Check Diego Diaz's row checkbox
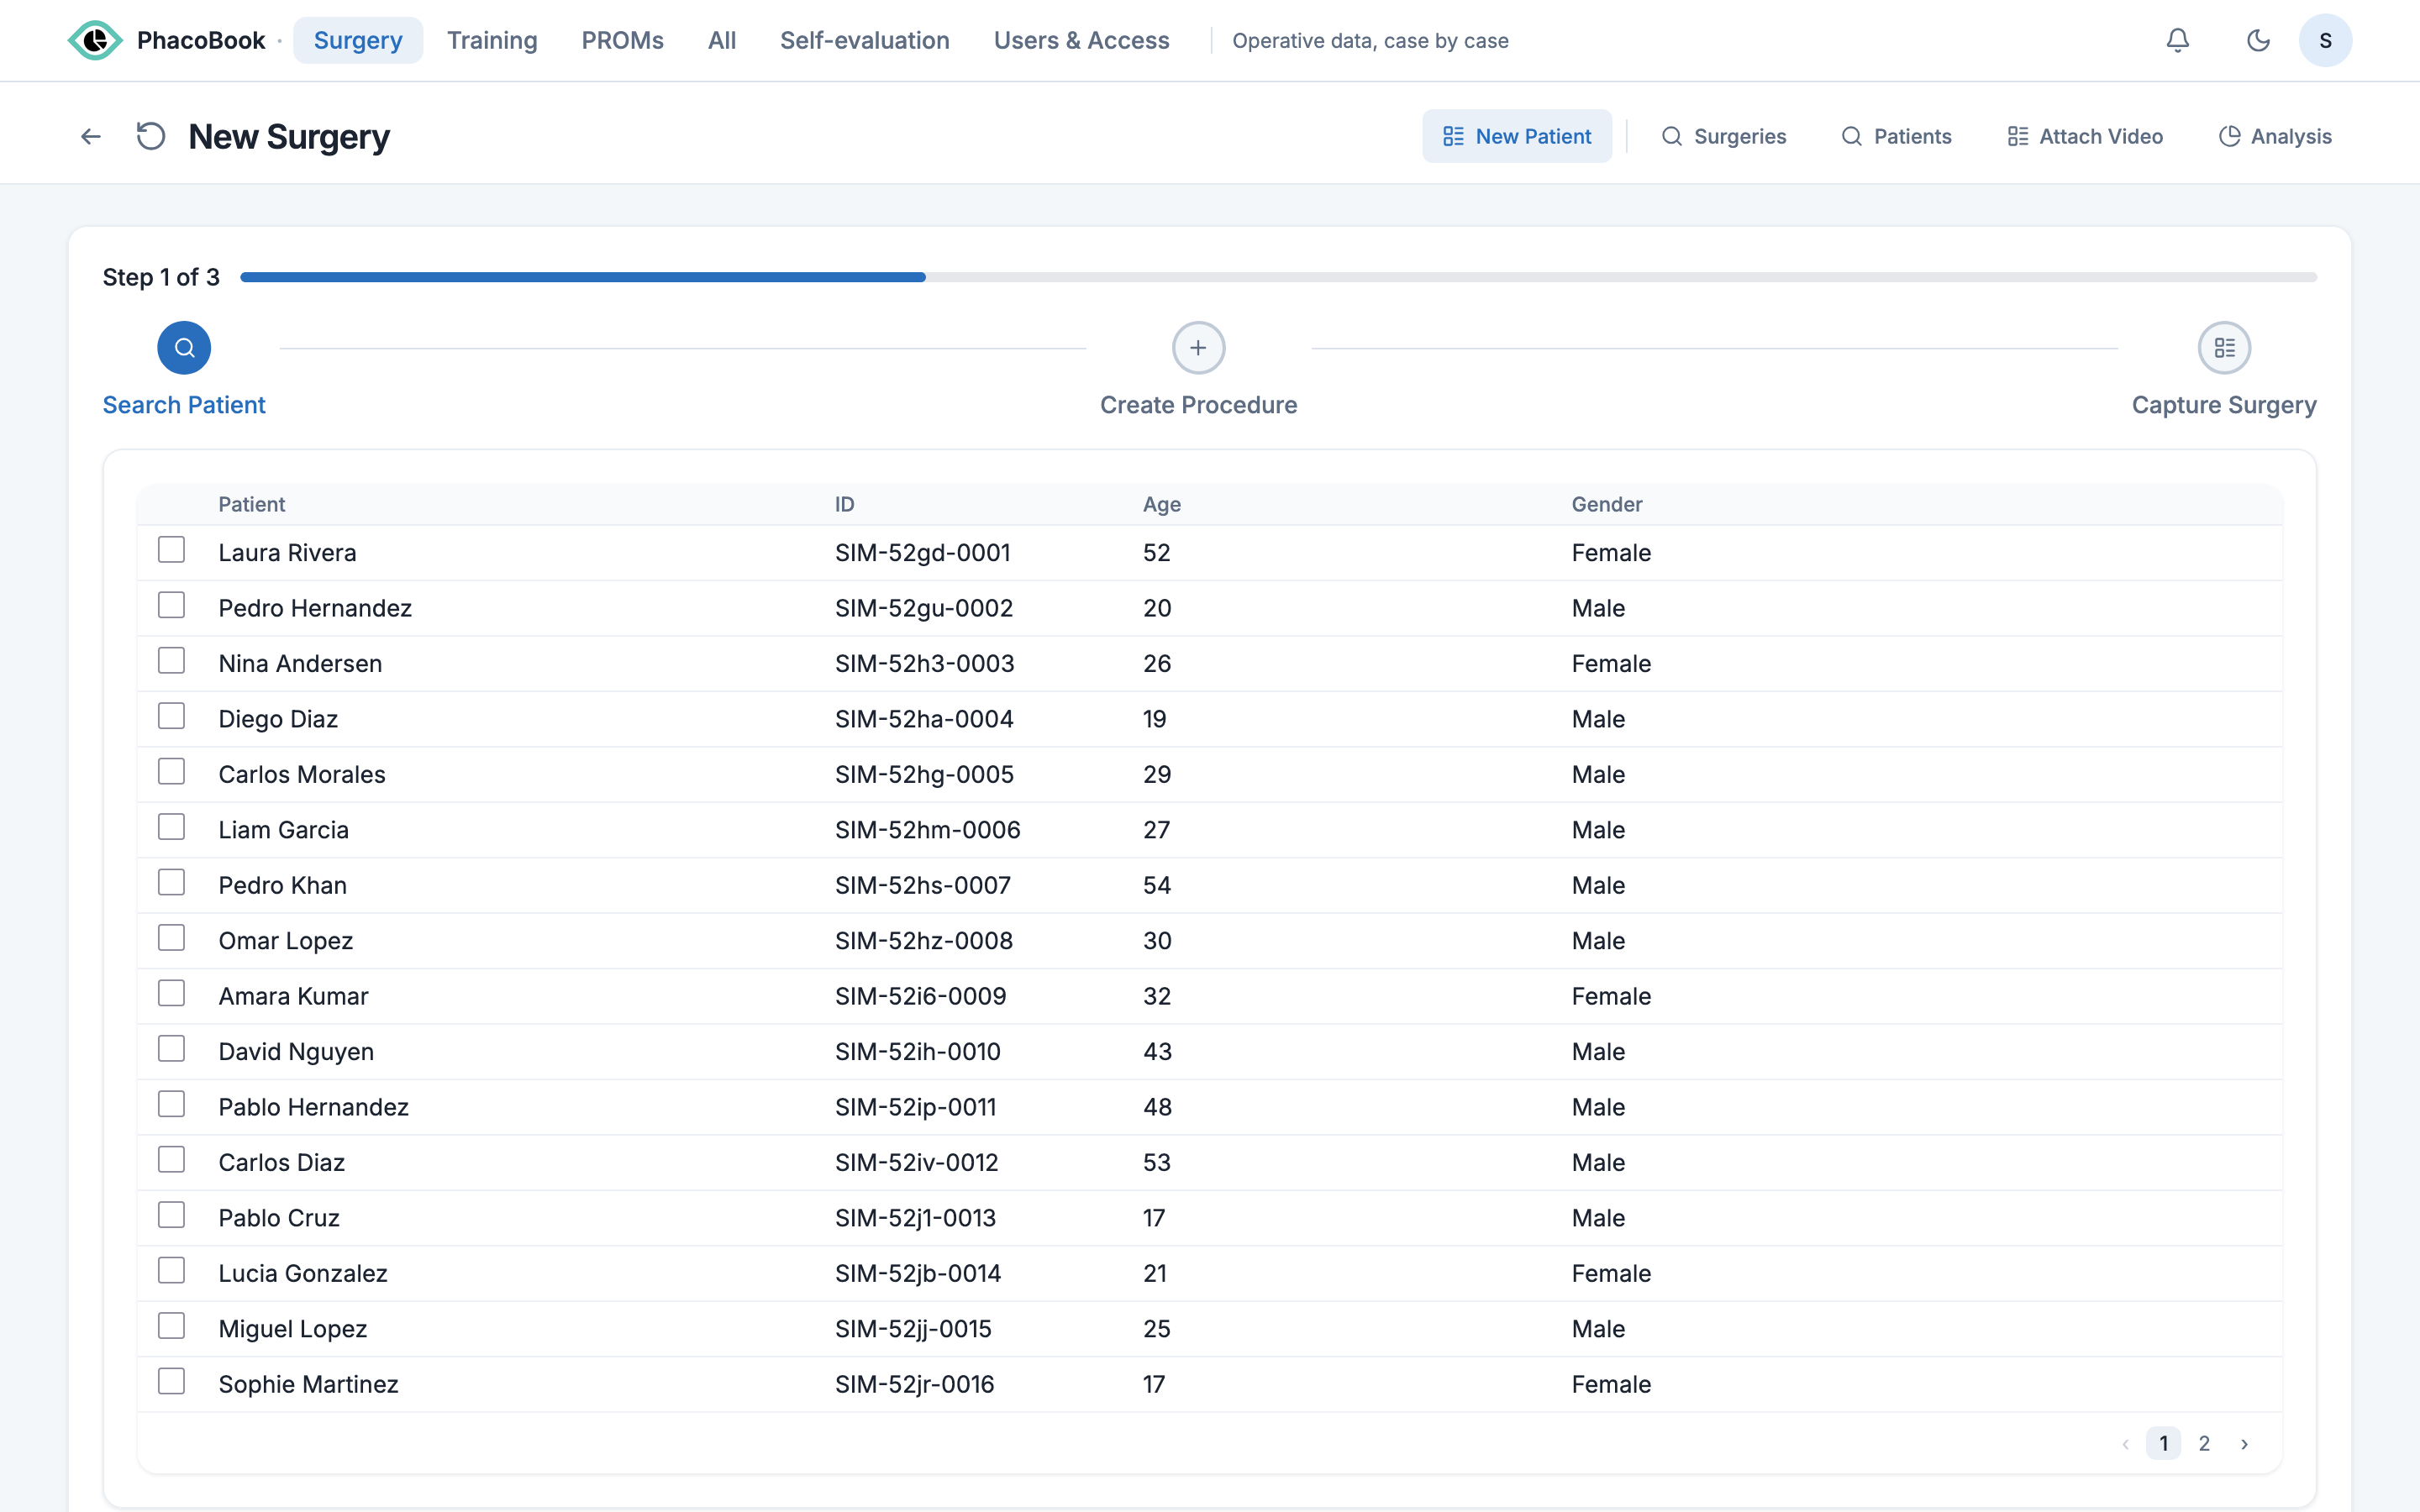Image resolution: width=2420 pixels, height=1512 pixels. coord(172,716)
